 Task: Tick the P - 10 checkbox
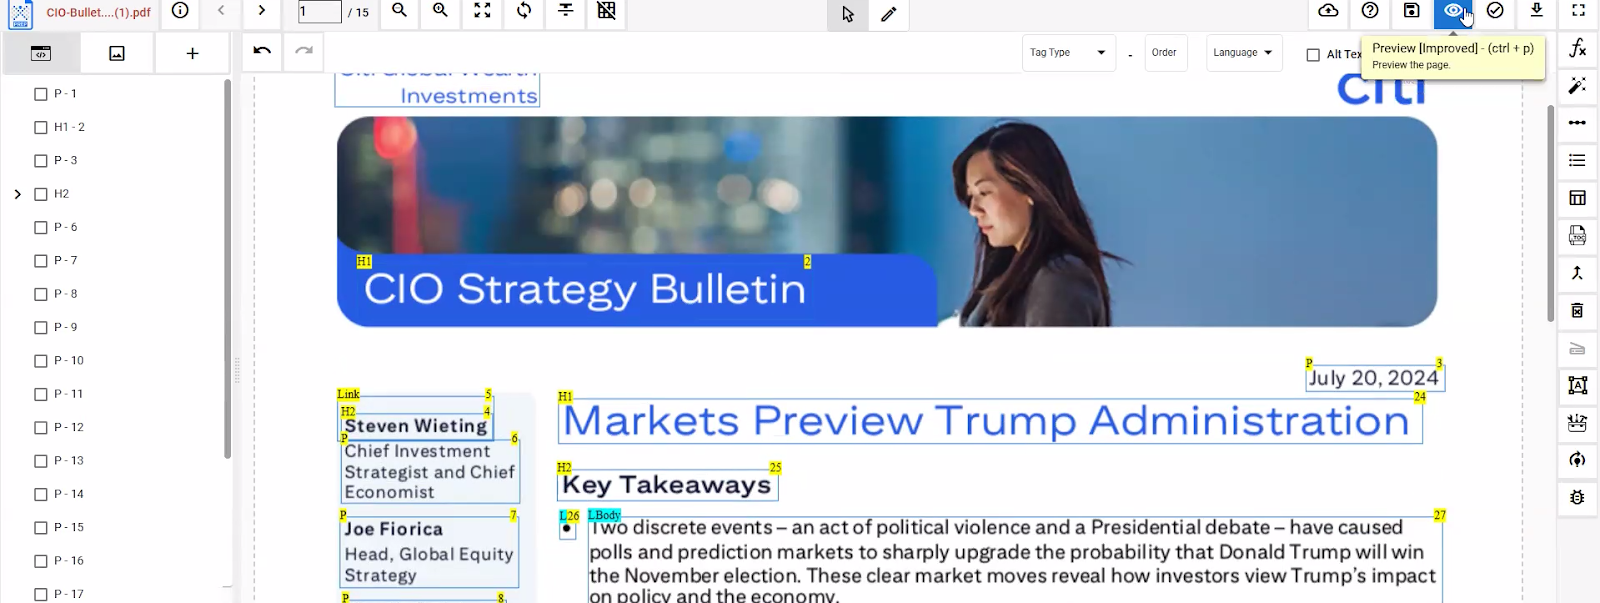(41, 361)
